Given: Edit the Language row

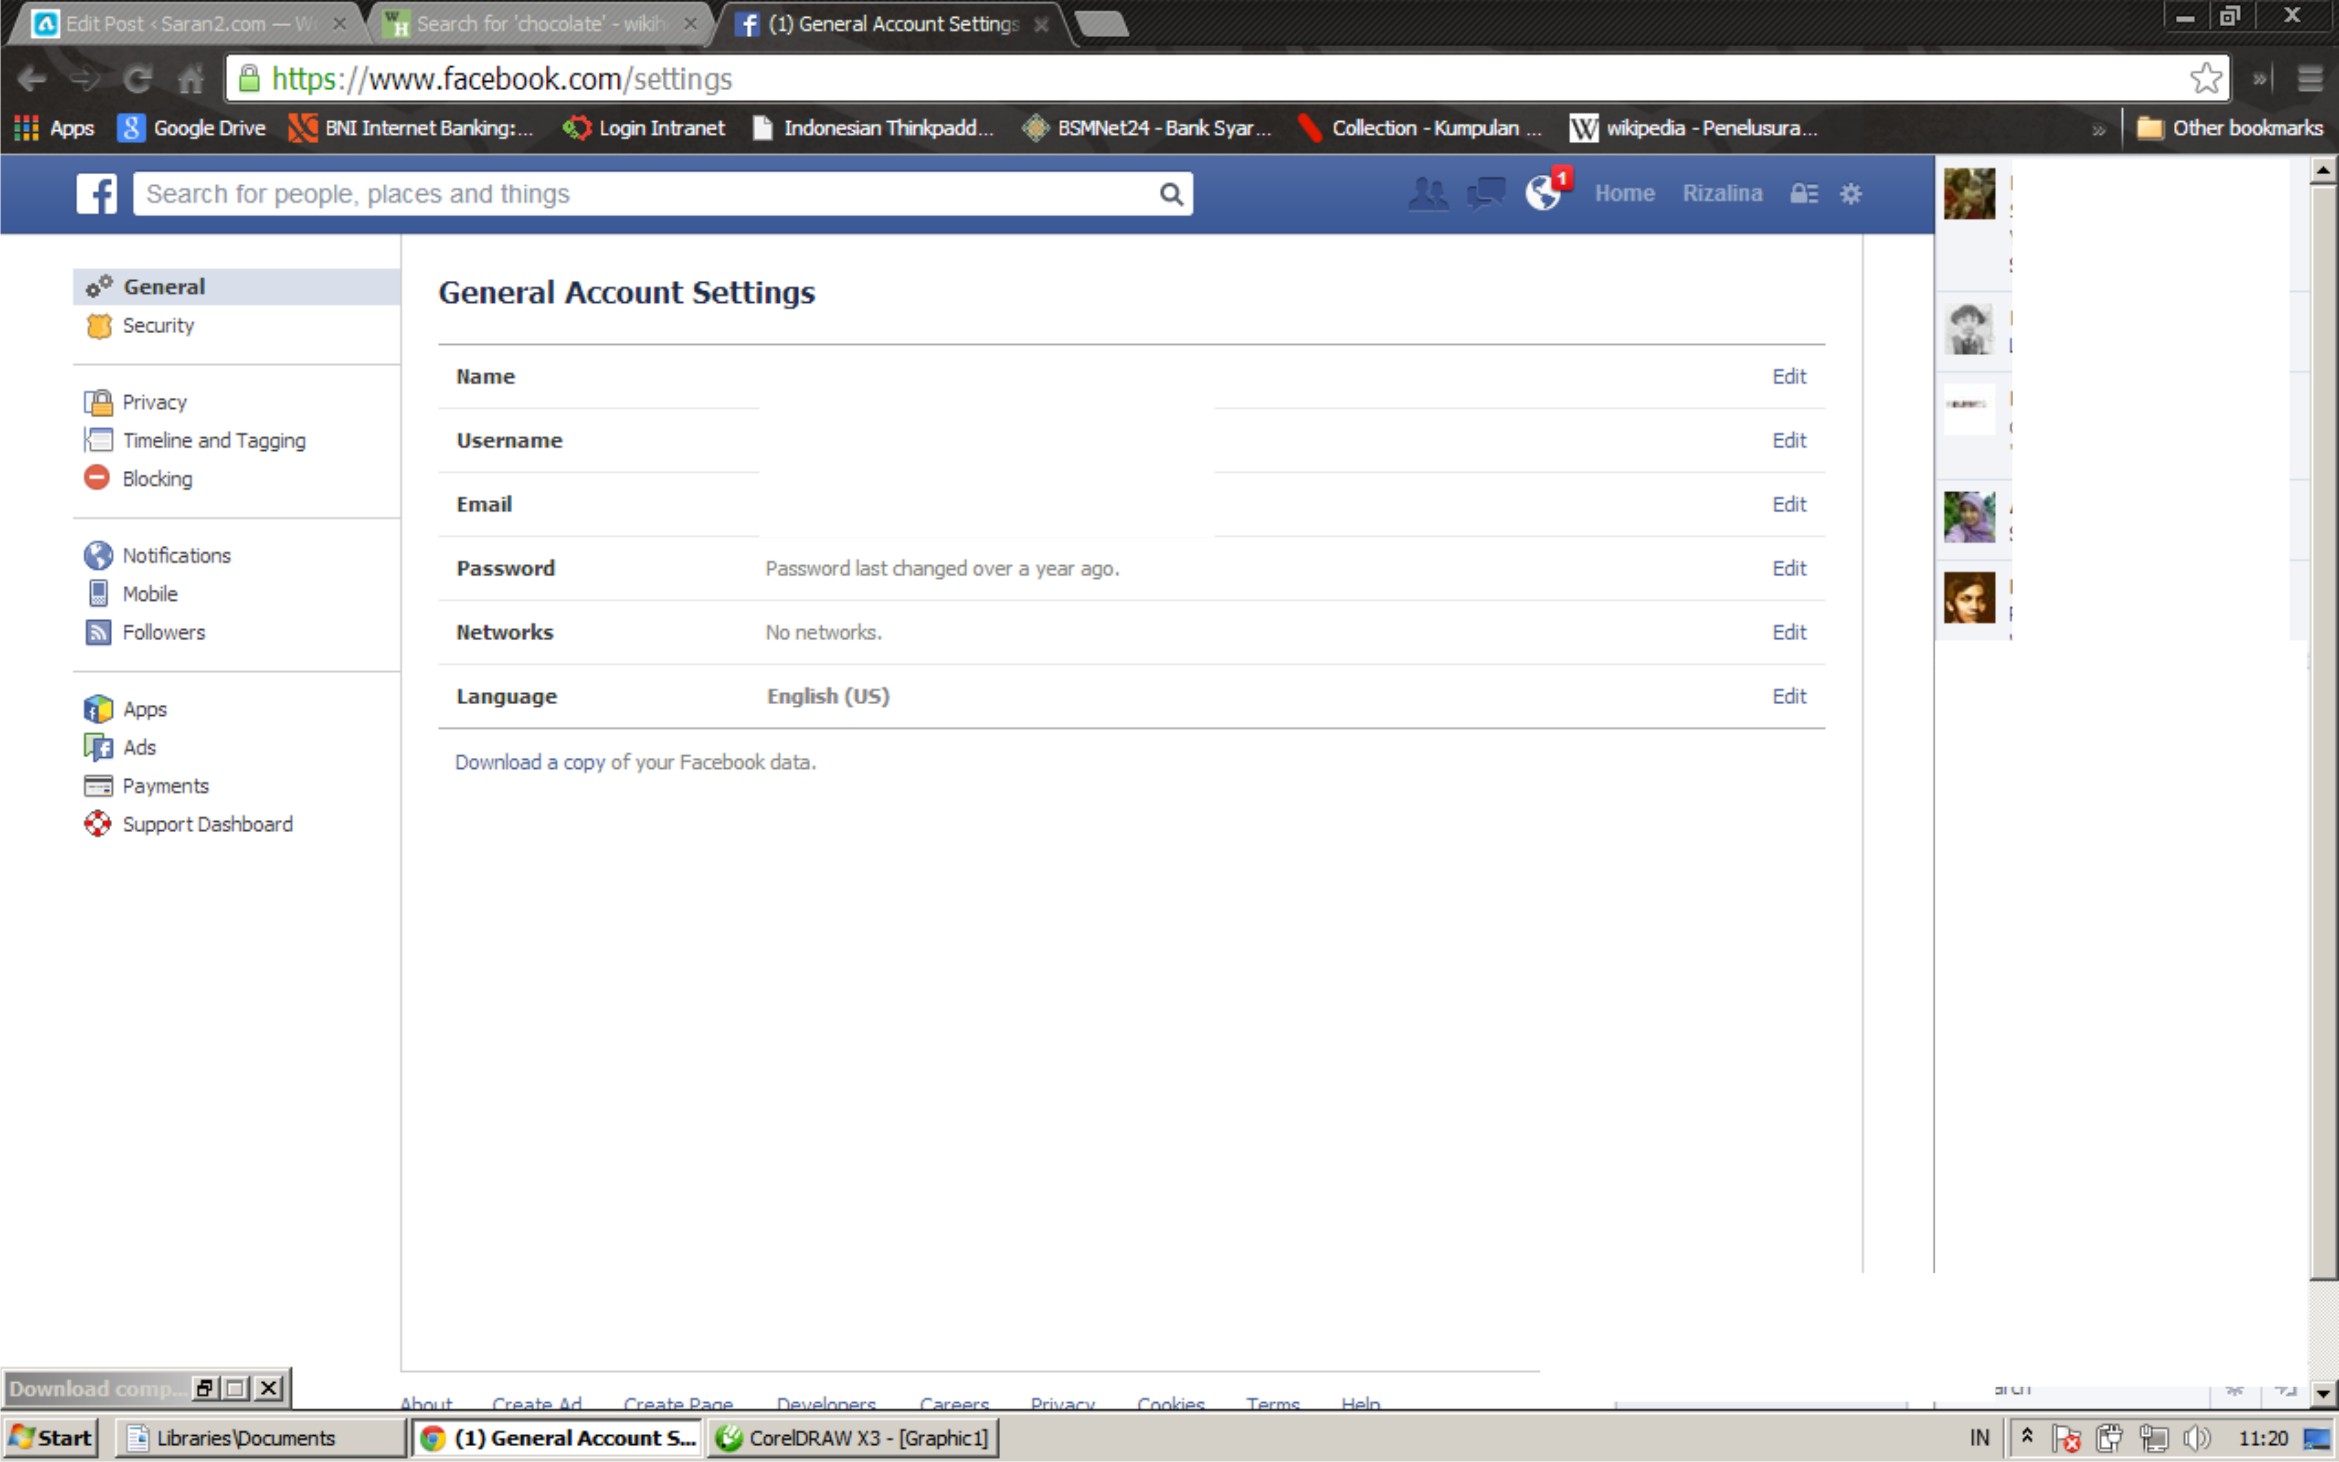Looking at the screenshot, I should (1789, 696).
